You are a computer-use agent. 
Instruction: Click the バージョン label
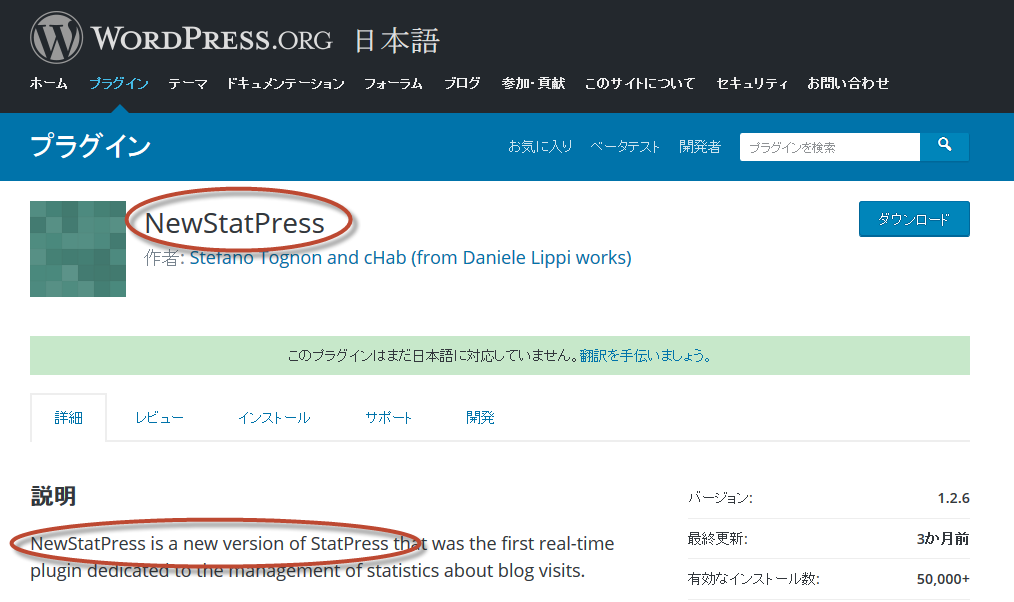click(x=720, y=498)
